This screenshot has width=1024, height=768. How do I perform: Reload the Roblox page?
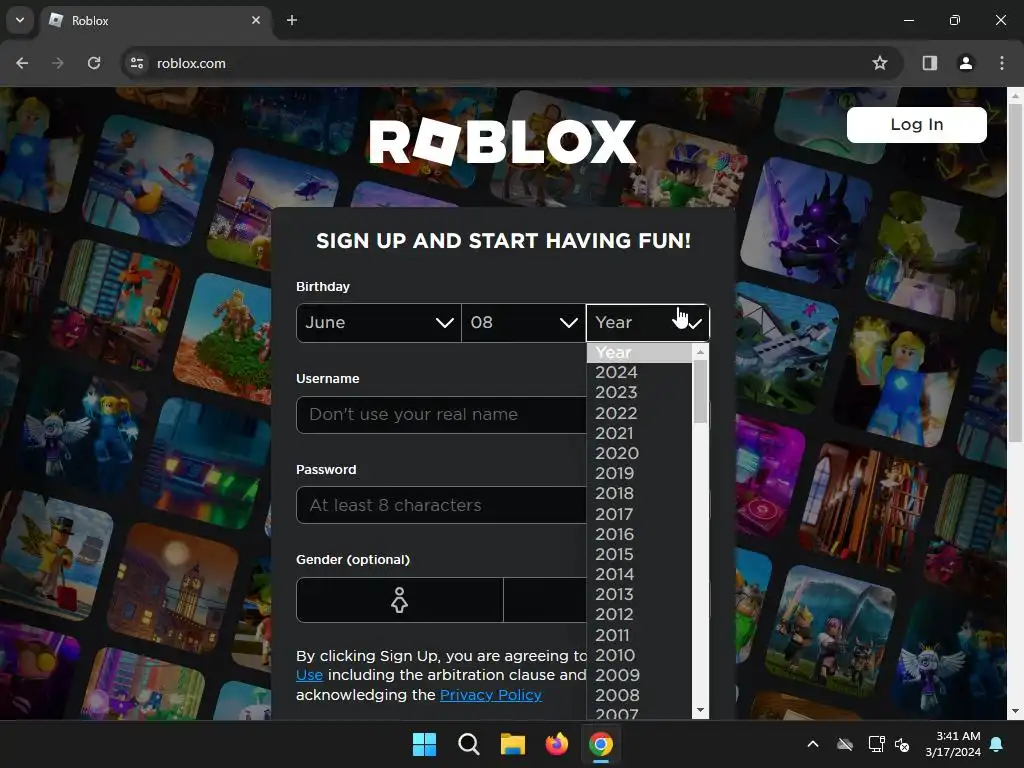pos(94,63)
